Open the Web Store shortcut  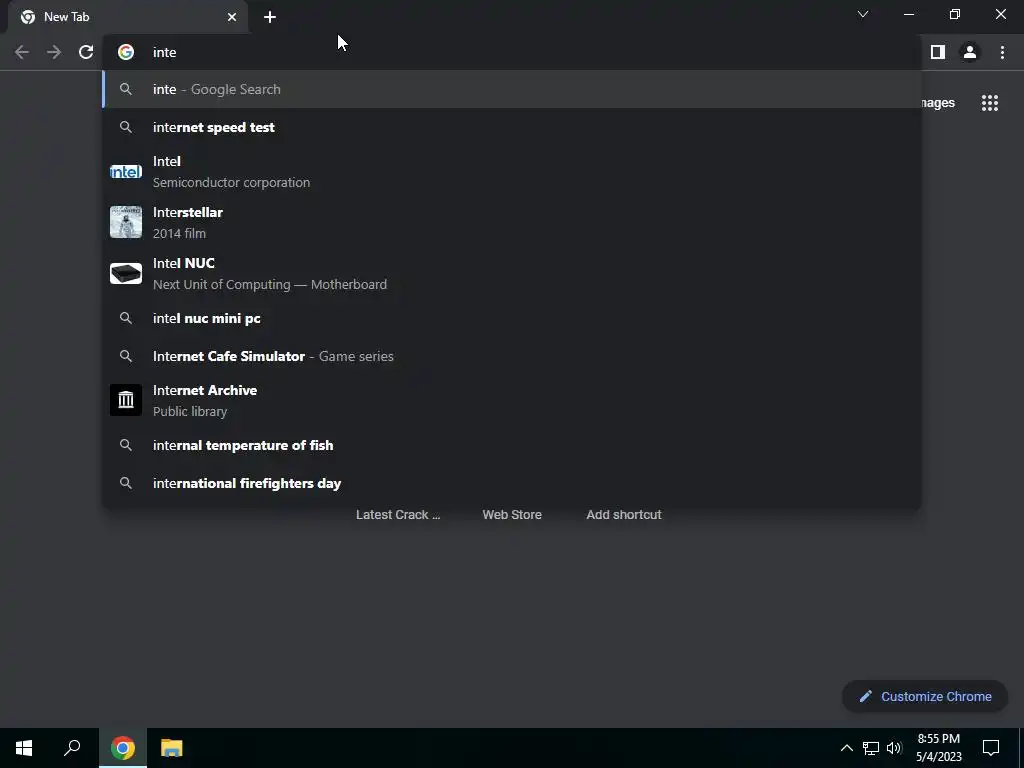click(512, 515)
